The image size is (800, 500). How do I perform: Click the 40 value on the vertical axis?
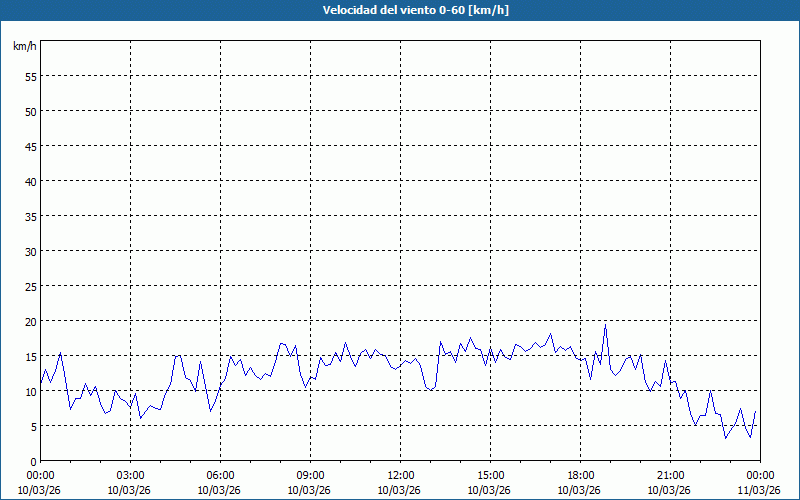[30, 181]
